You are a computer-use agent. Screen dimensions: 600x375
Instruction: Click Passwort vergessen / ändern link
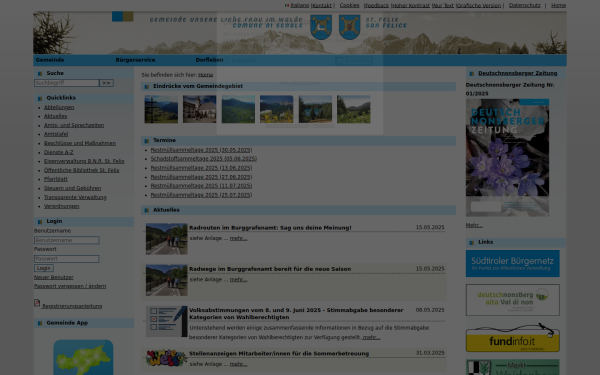coord(70,286)
